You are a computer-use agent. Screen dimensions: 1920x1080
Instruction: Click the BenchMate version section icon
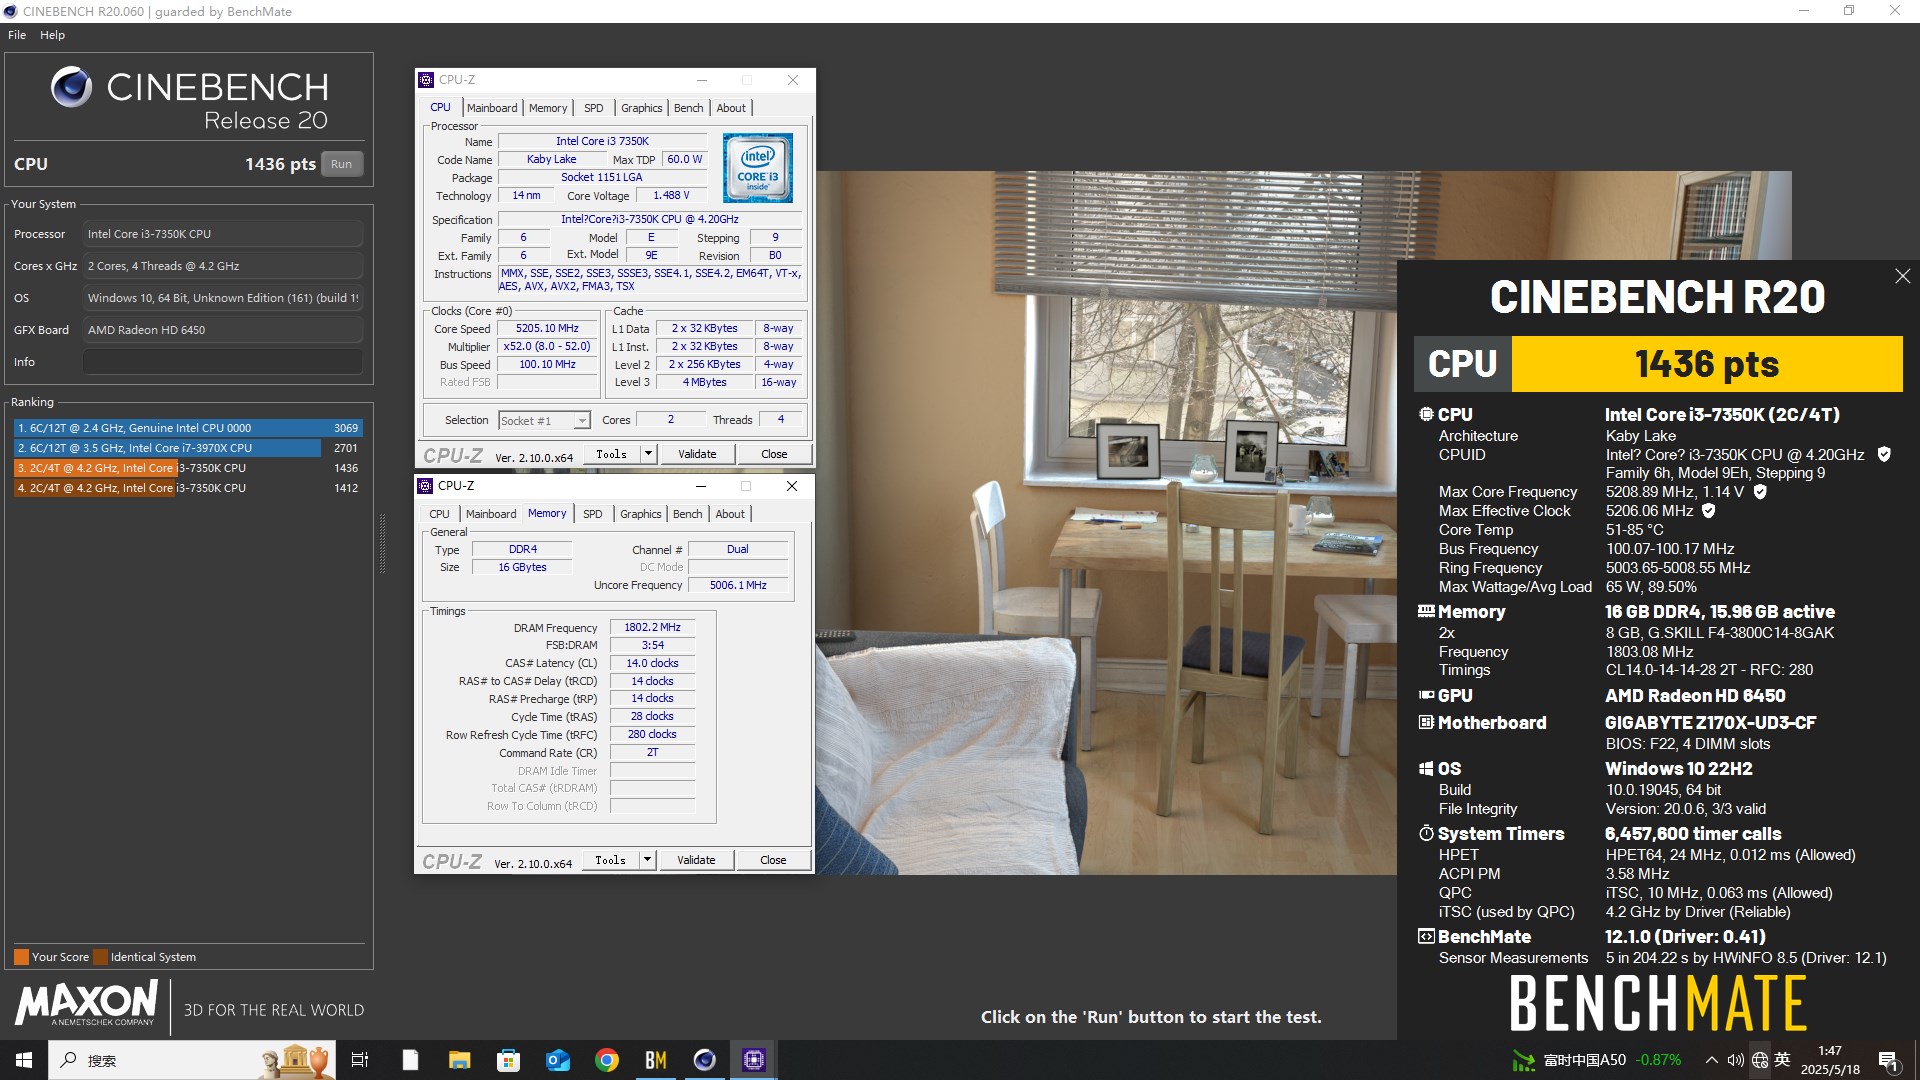[x=1426, y=936]
